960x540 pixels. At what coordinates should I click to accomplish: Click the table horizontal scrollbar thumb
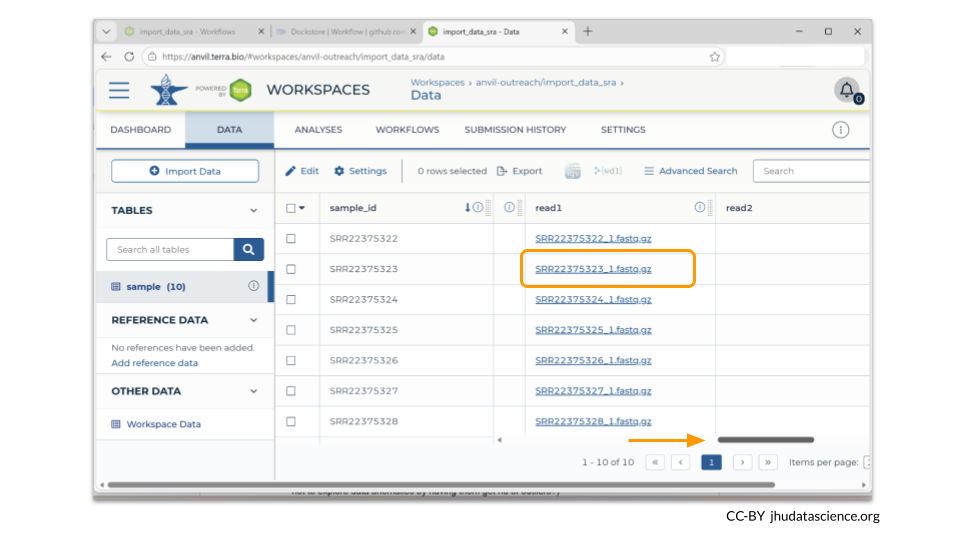point(765,440)
